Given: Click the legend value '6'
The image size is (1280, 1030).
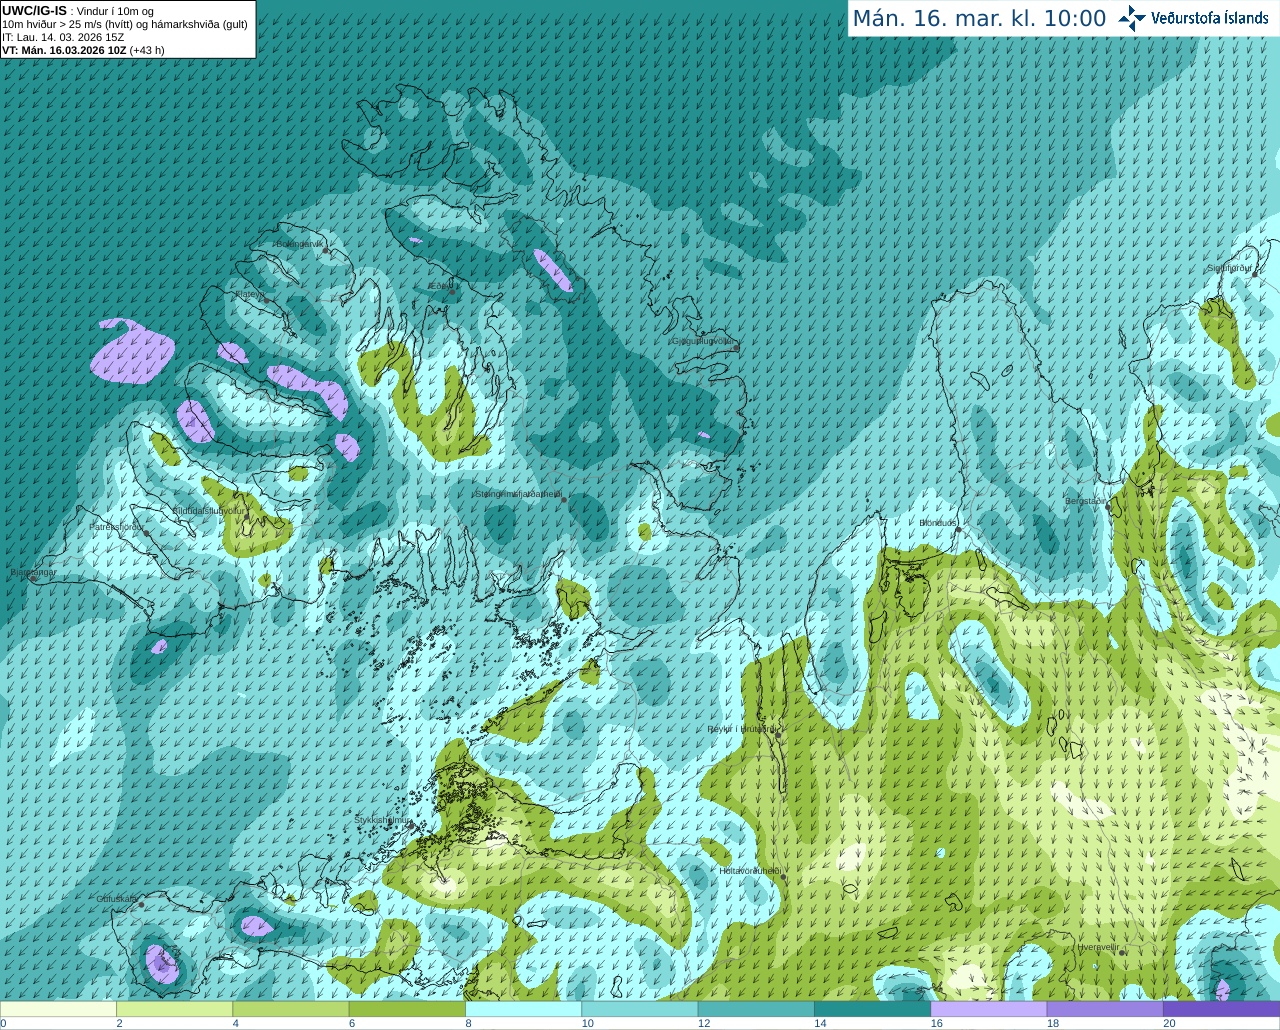Looking at the screenshot, I should (352, 1023).
